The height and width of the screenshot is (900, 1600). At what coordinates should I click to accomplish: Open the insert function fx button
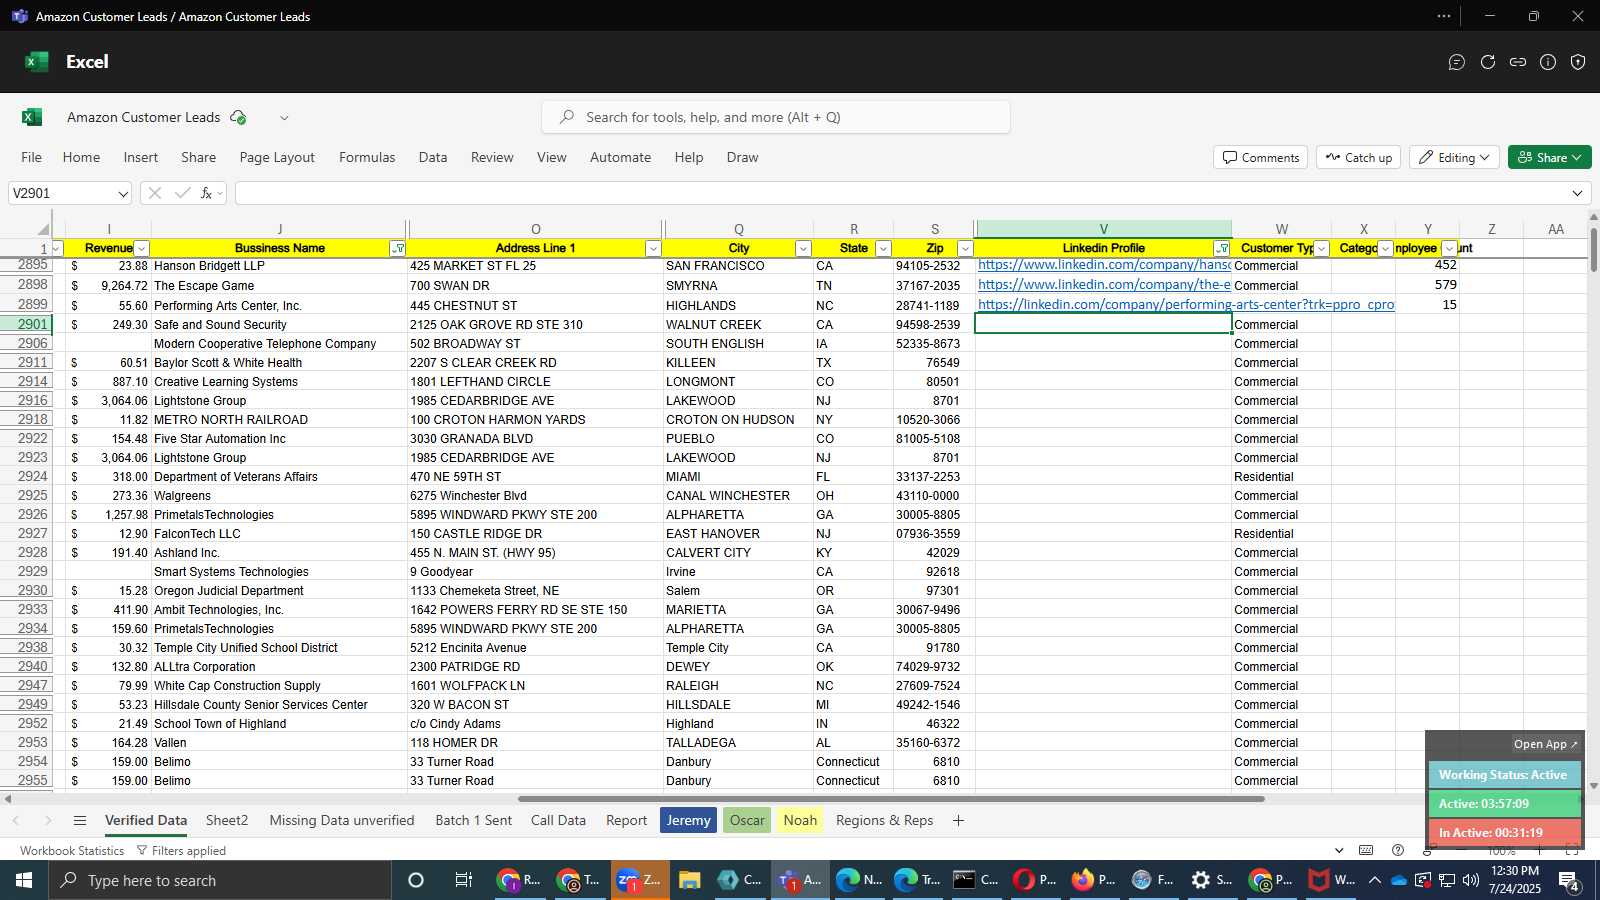[x=207, y=193]
